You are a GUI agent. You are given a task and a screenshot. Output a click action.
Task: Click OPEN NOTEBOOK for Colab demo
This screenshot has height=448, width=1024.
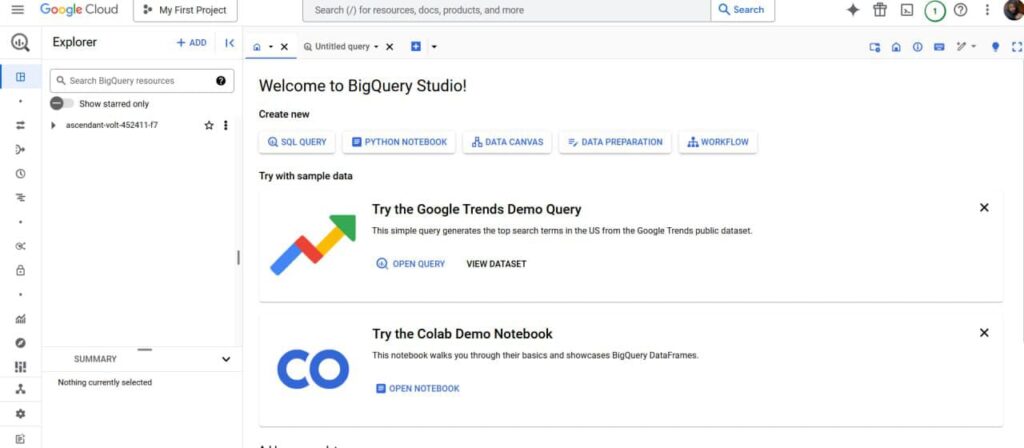pos(418,389)
